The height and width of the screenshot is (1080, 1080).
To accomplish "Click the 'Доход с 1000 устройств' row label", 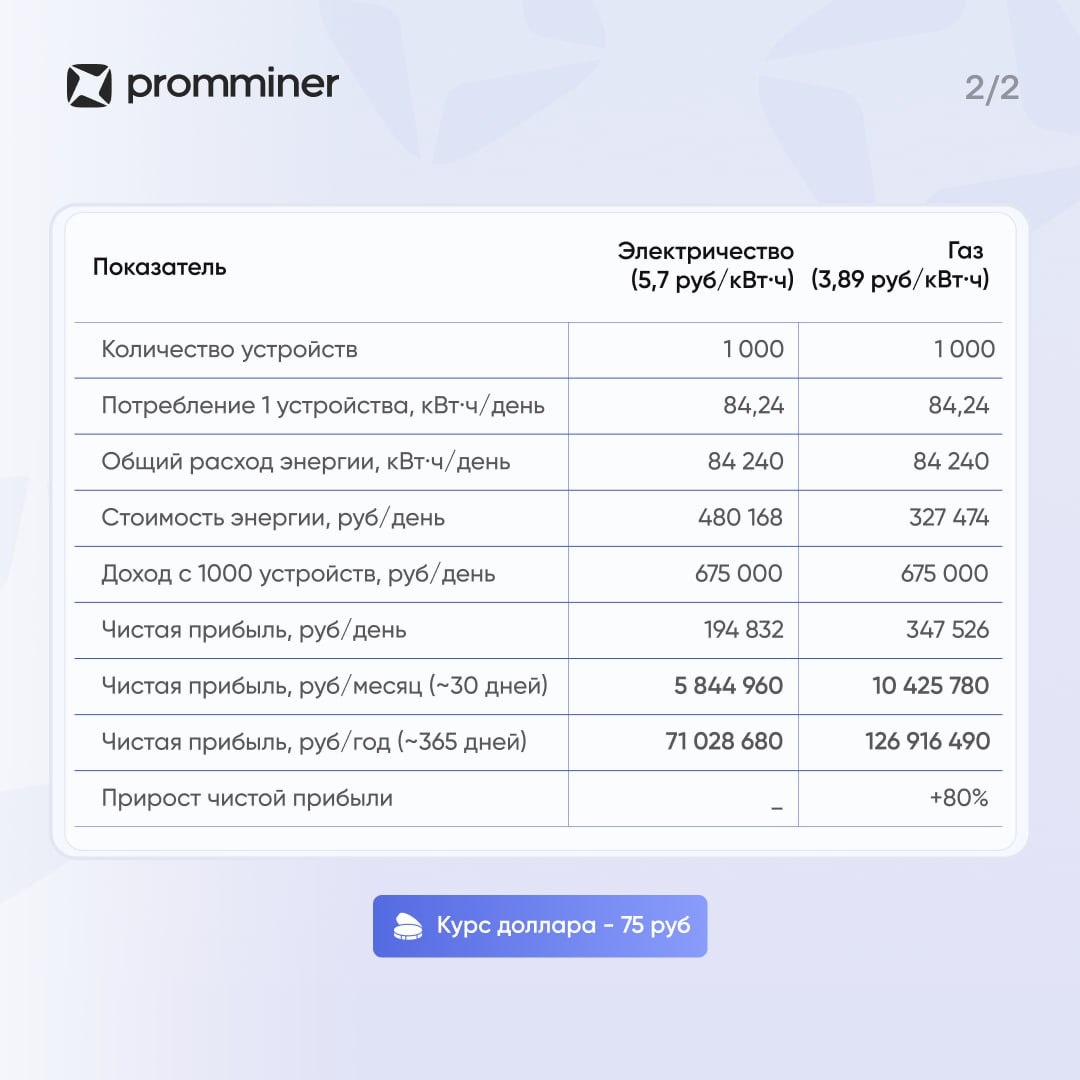I will [x=298, y=574].
